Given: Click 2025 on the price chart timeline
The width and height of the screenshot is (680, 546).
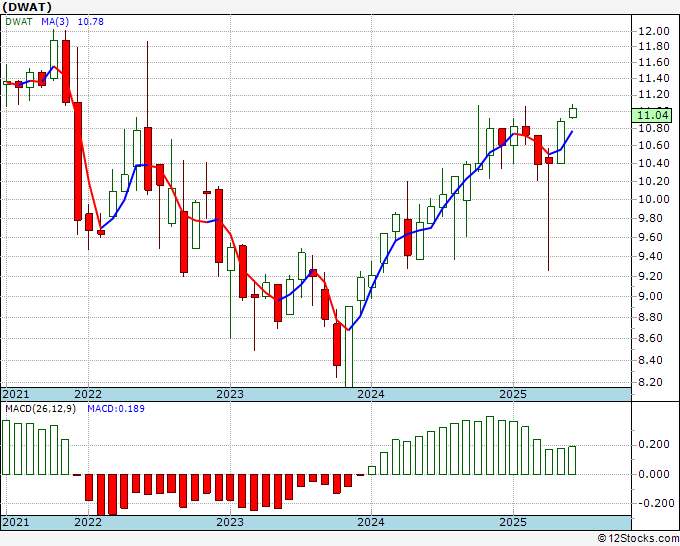Looking at the screenshot, I should [x=513, y=394].
